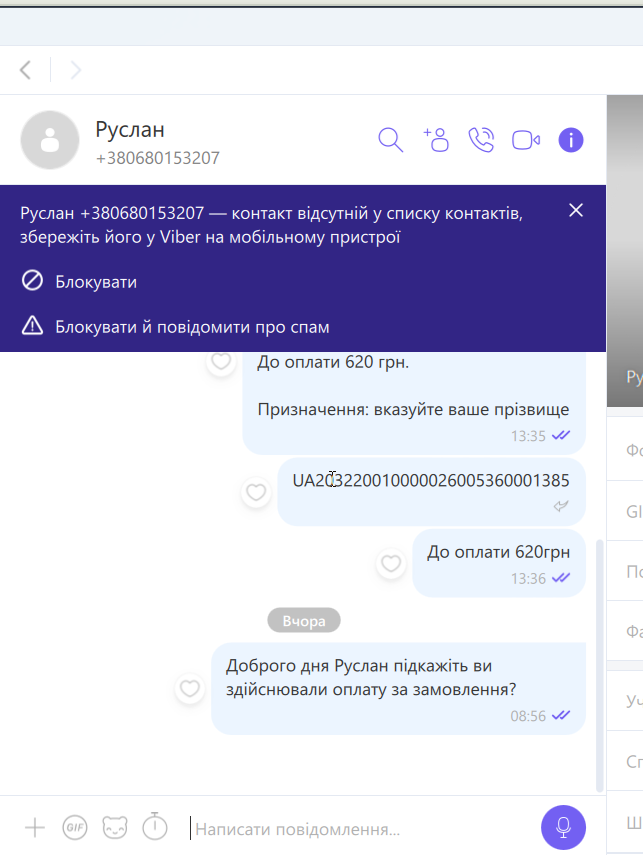Click Блокувати й повідомити про спам
643x855 pixels.
pyautogui.click(x=175, y=326)
